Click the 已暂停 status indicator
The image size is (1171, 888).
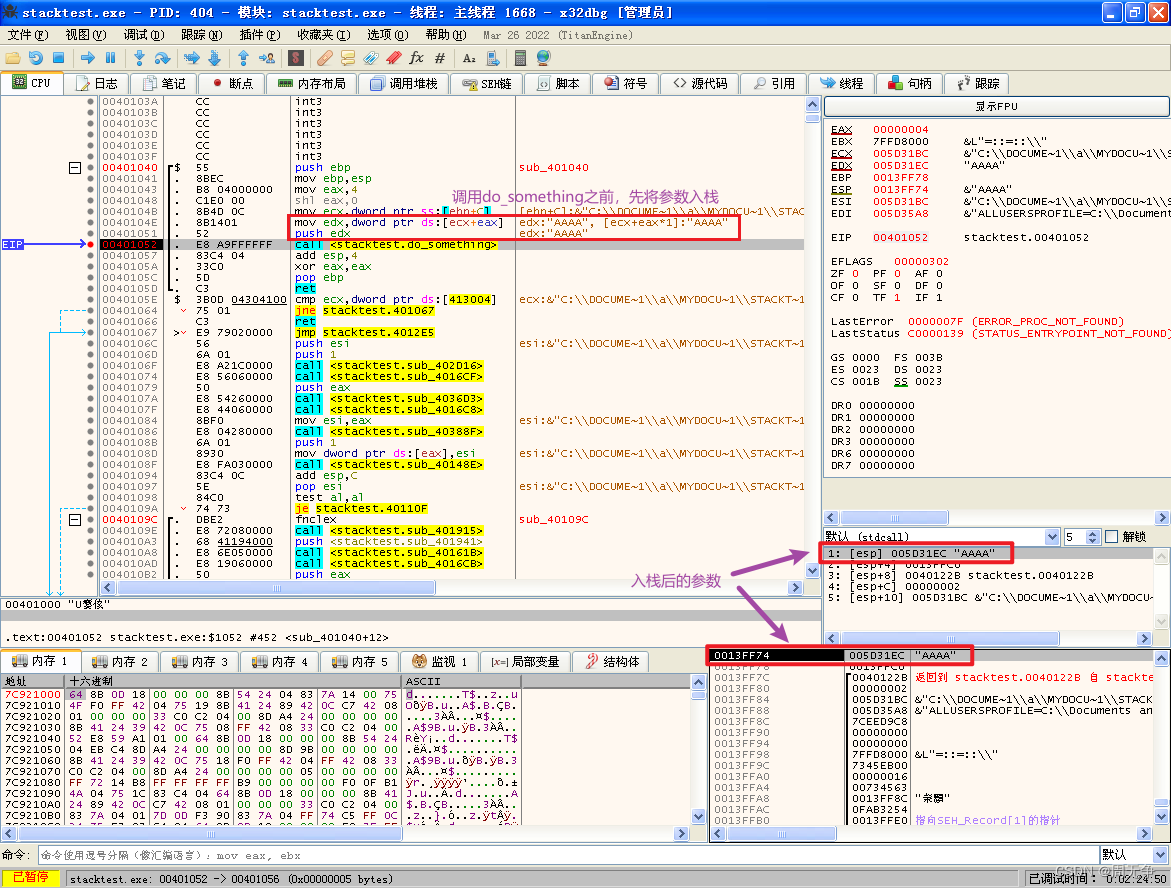pos(31,878)
